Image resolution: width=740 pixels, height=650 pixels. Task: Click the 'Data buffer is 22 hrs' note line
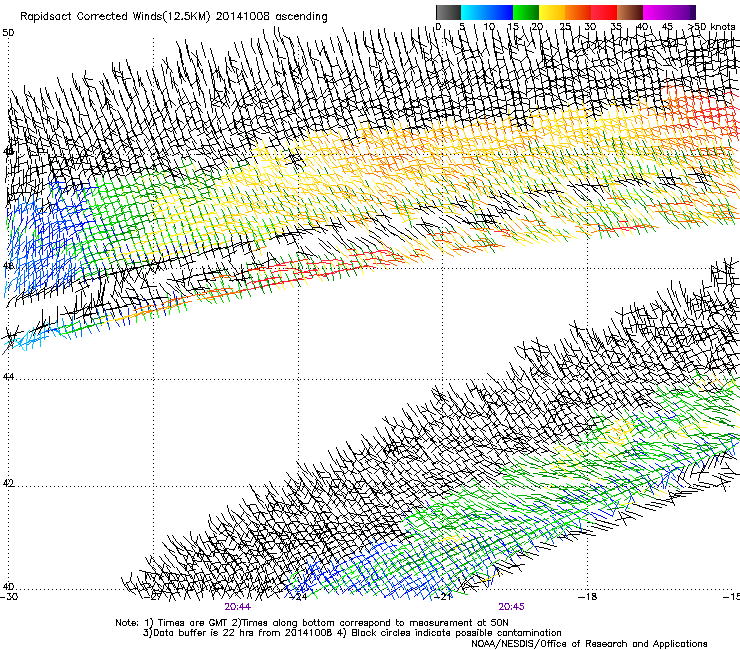[238, 633]
